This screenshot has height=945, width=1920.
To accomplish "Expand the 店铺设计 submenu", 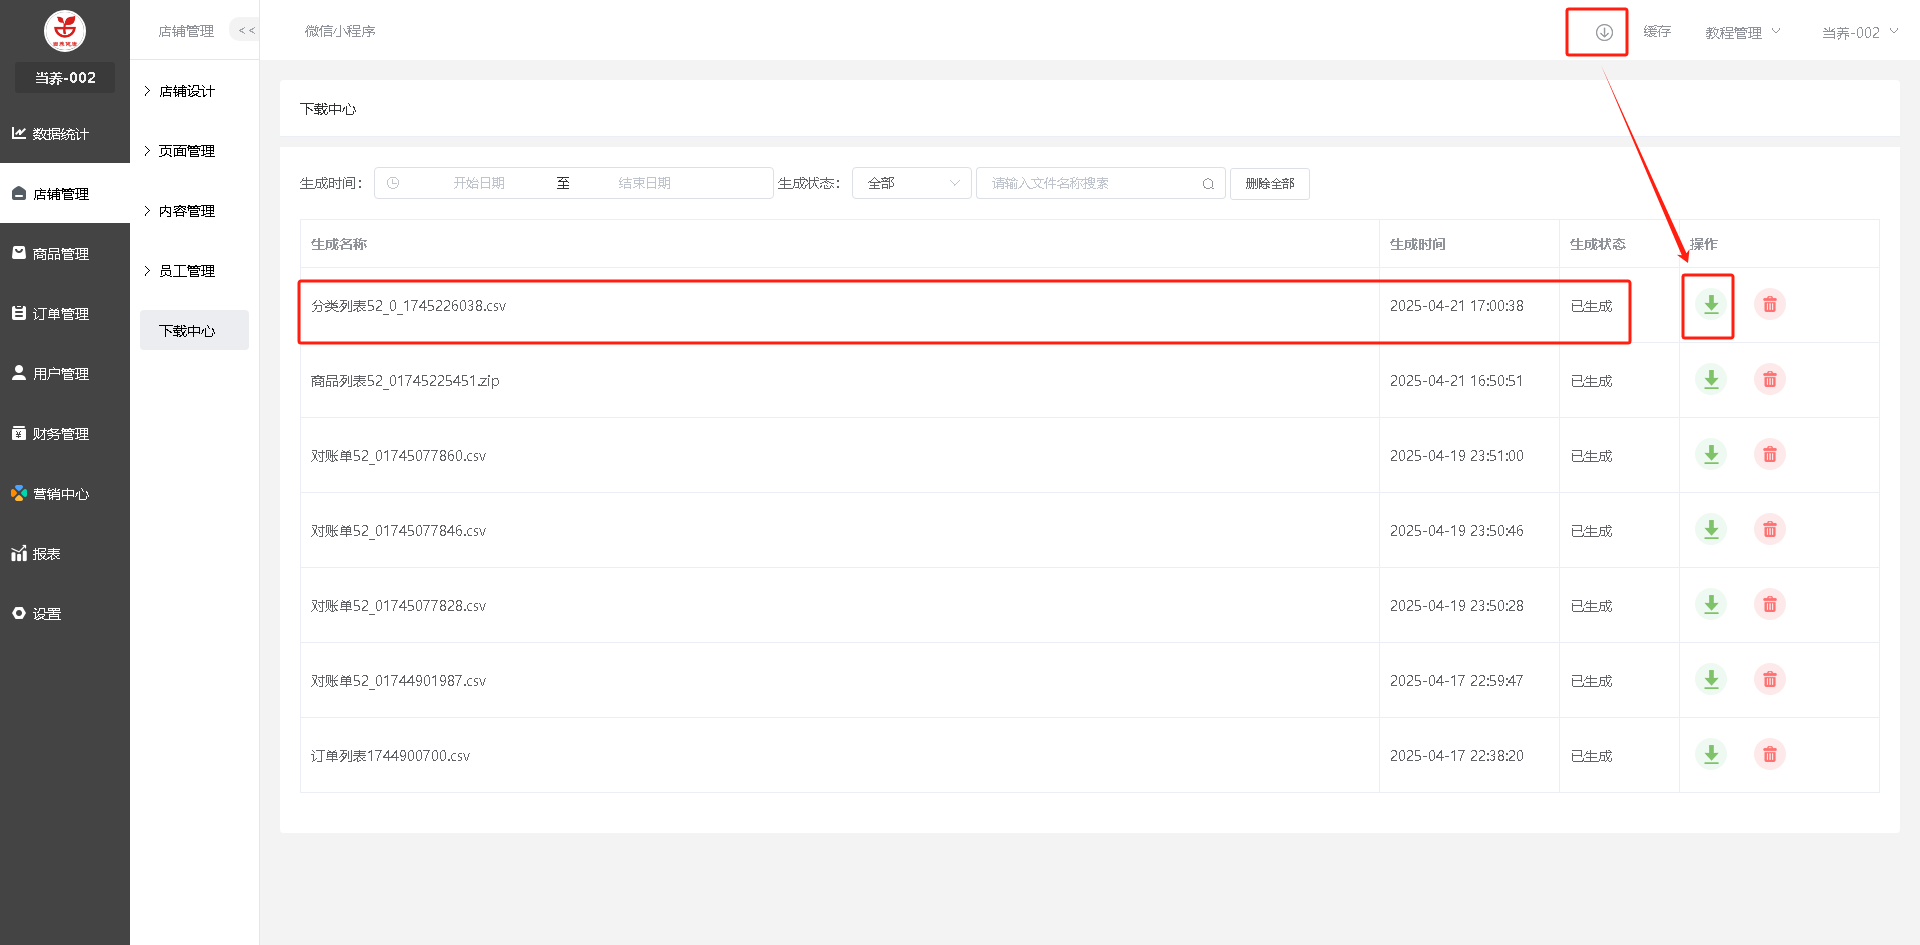I will [187, 91].
